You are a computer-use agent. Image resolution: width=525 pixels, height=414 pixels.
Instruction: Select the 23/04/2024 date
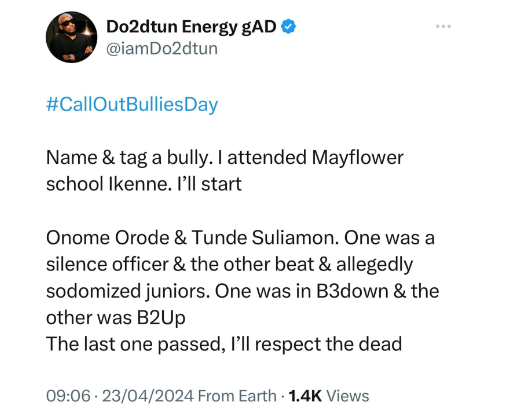tap(148, 396)
